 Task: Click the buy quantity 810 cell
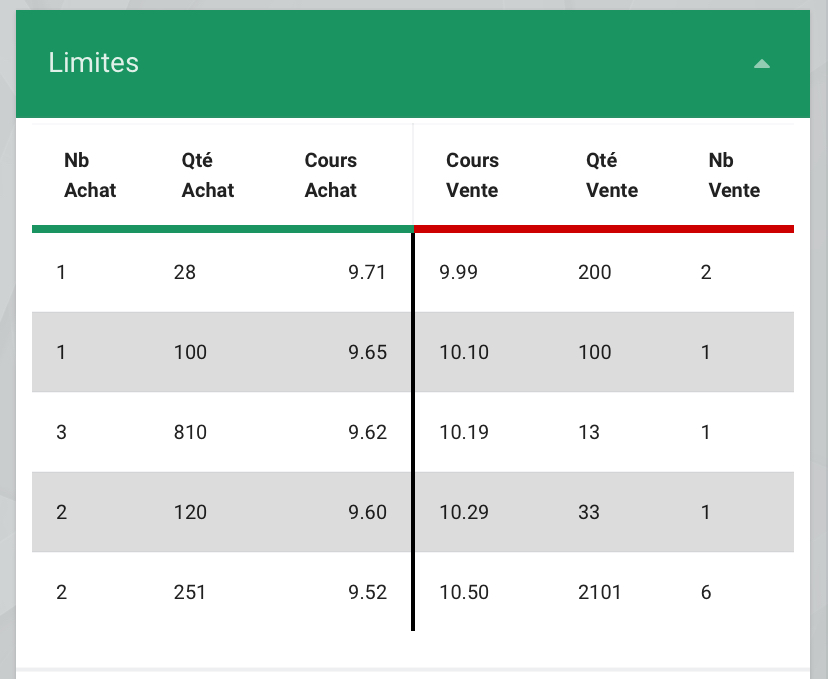tap(190, 432)
